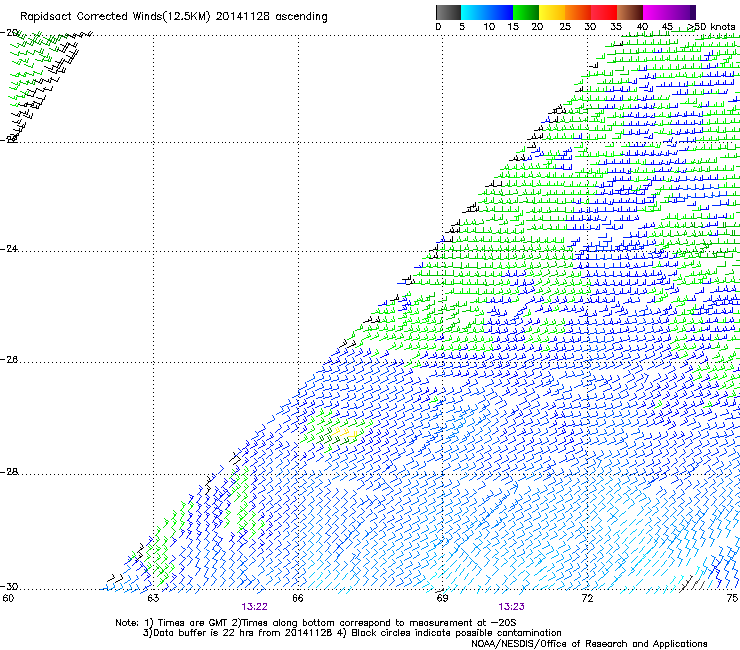Click the blue 10-15 knots color swatch
Screen dimensions: 740x650
[500, 12]
